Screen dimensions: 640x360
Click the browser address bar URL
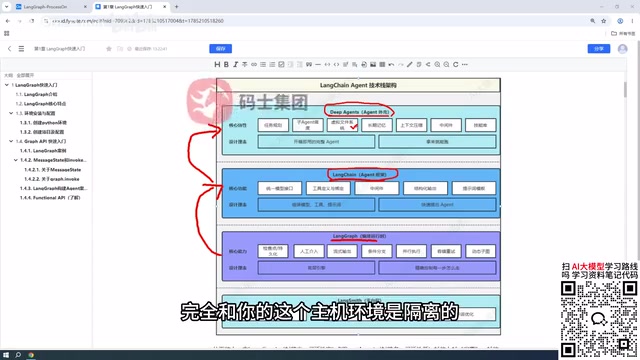click(x=139, y=21)
